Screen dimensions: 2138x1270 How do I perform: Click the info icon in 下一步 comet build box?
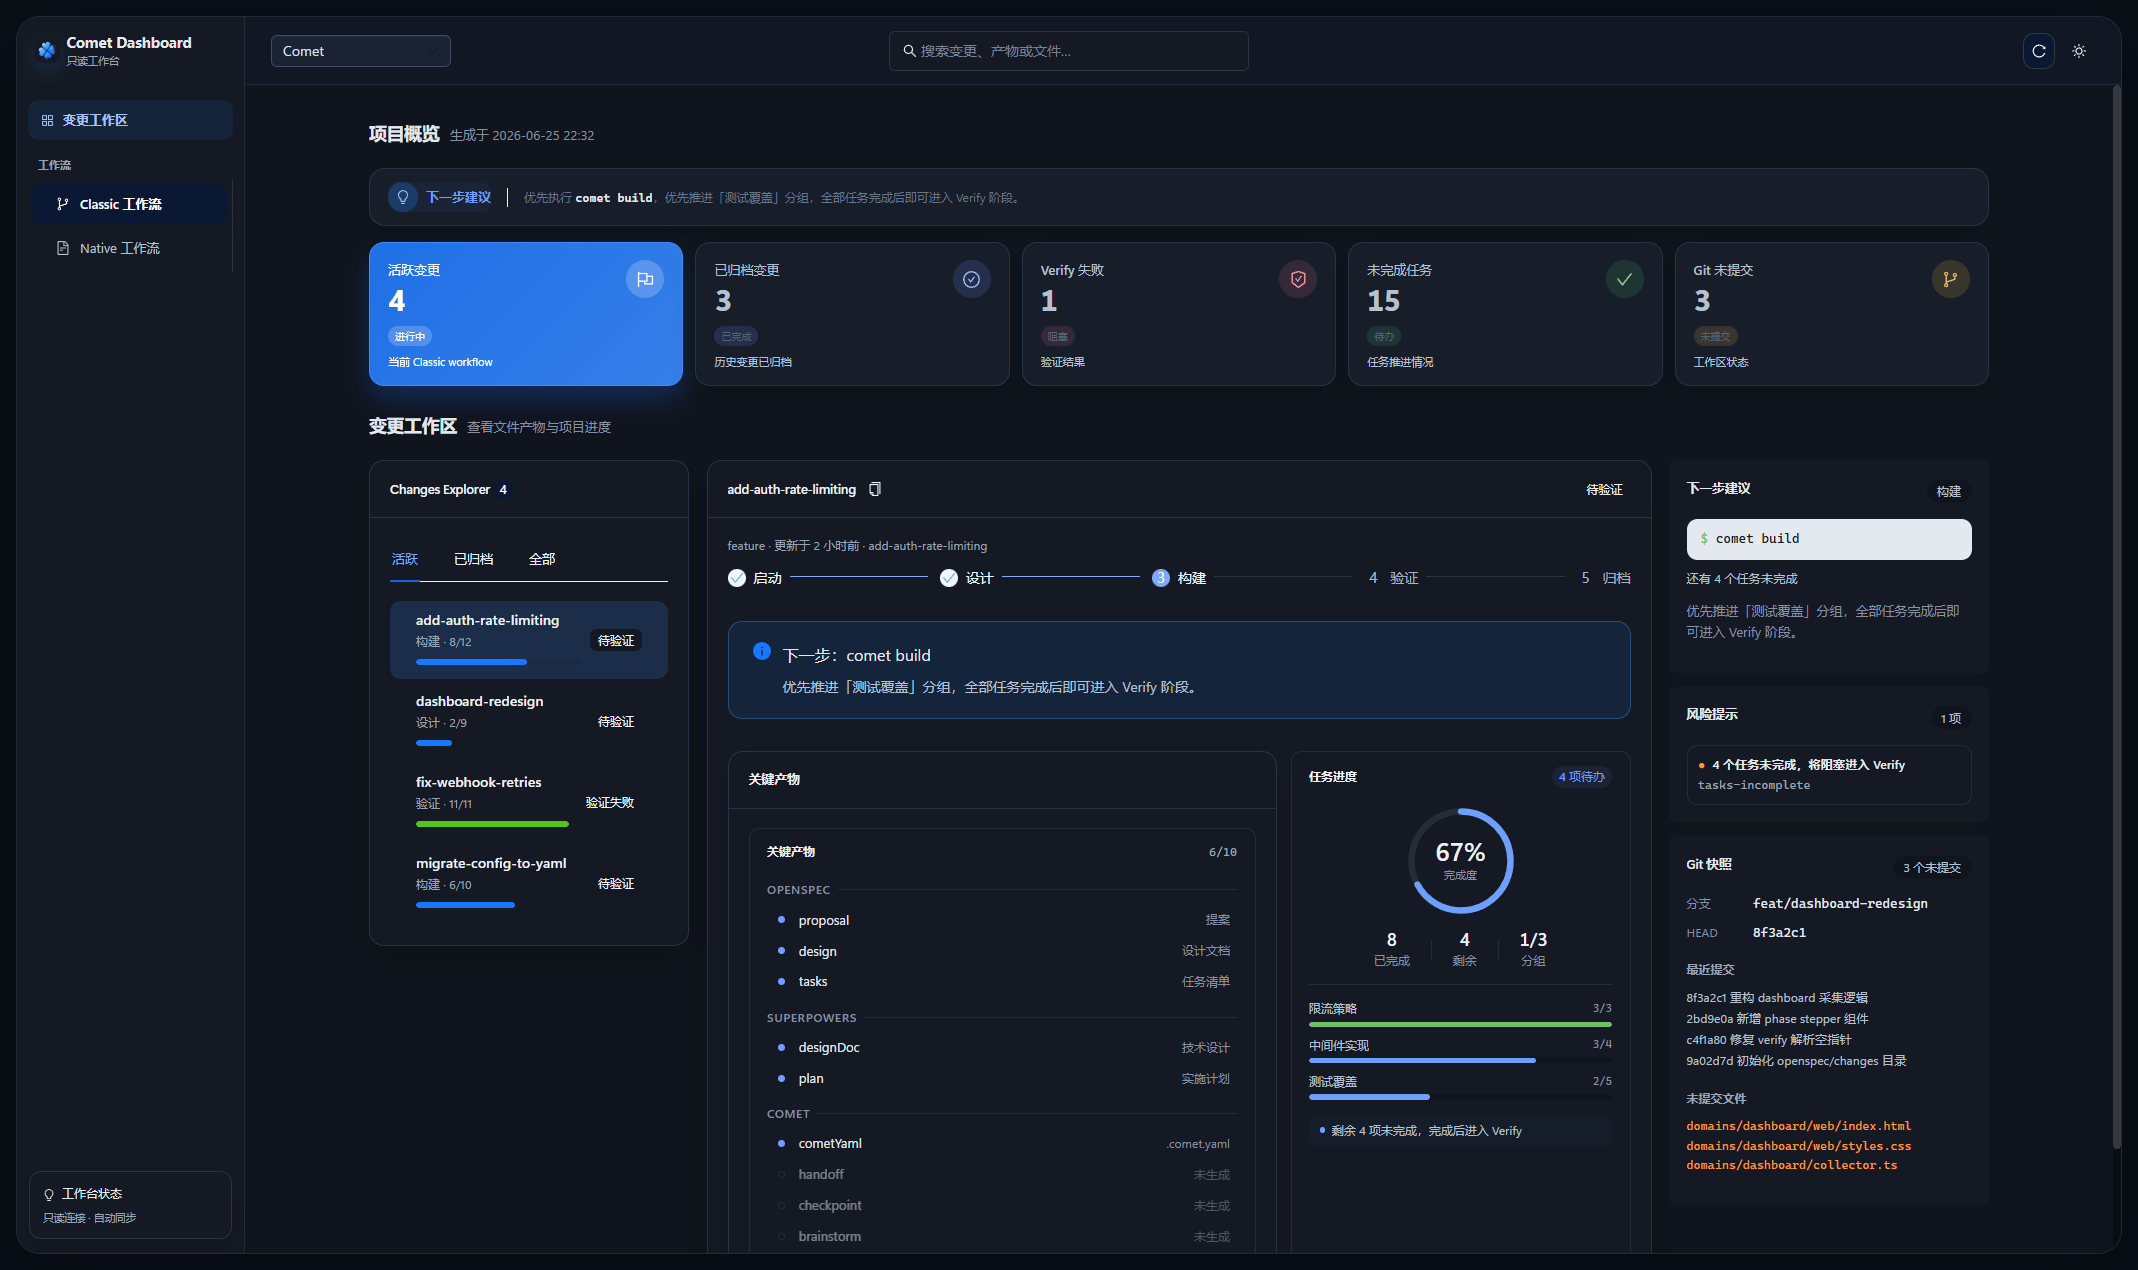(x=762, y=651)
